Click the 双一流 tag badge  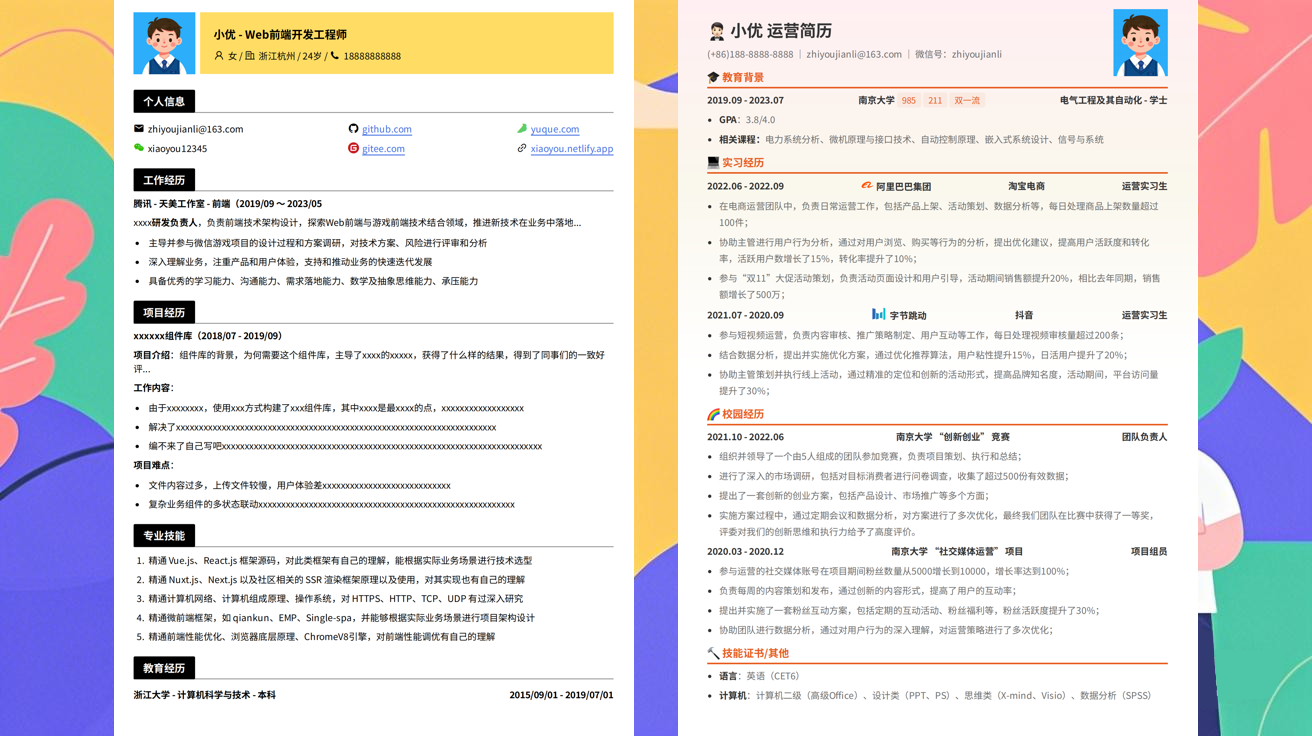[967, 101]
